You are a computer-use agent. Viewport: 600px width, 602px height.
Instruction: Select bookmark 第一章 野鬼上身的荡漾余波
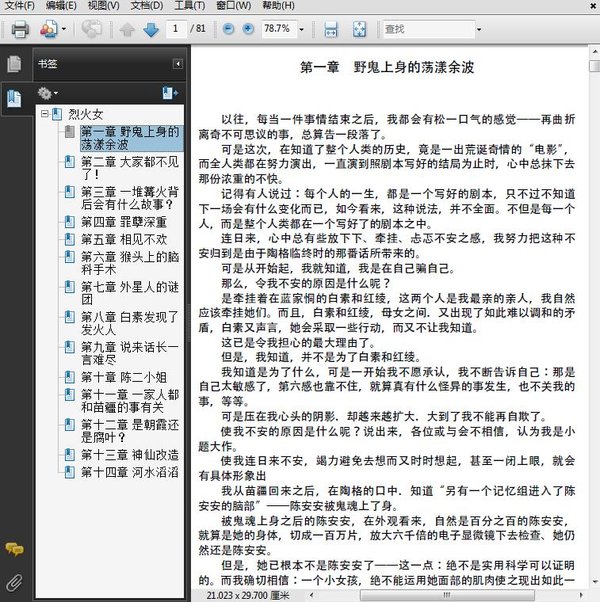click(x=130, y=138)
